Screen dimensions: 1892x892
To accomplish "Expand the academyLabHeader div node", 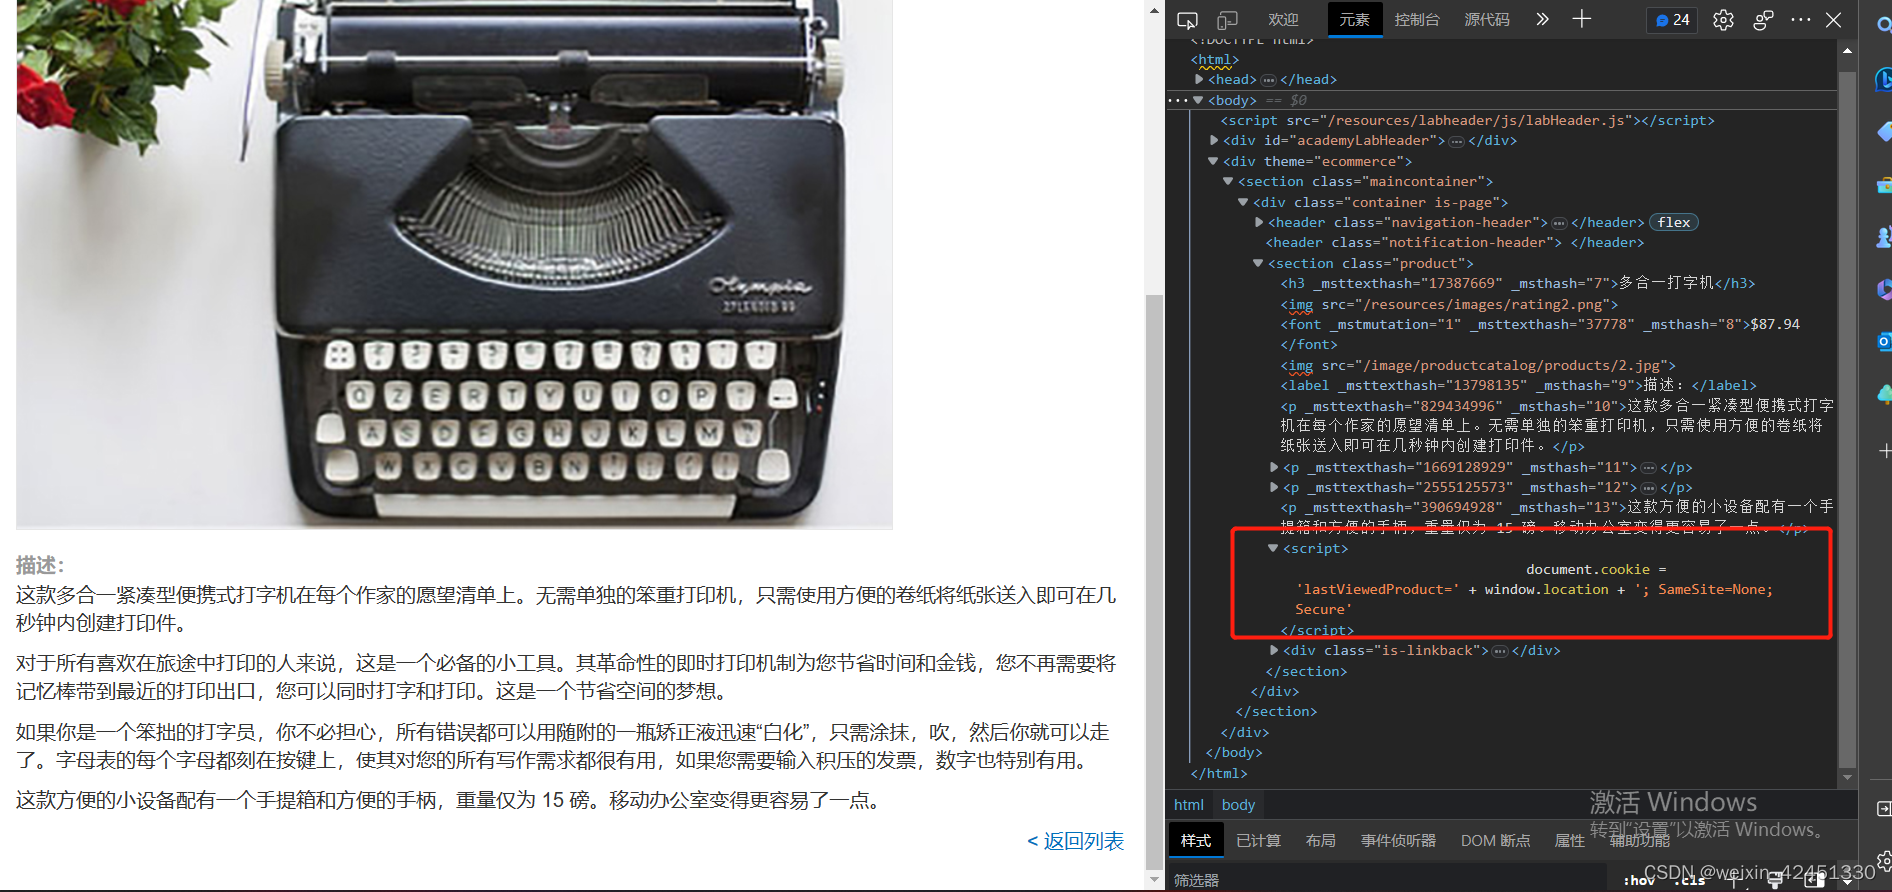I will click(1214, 140).
